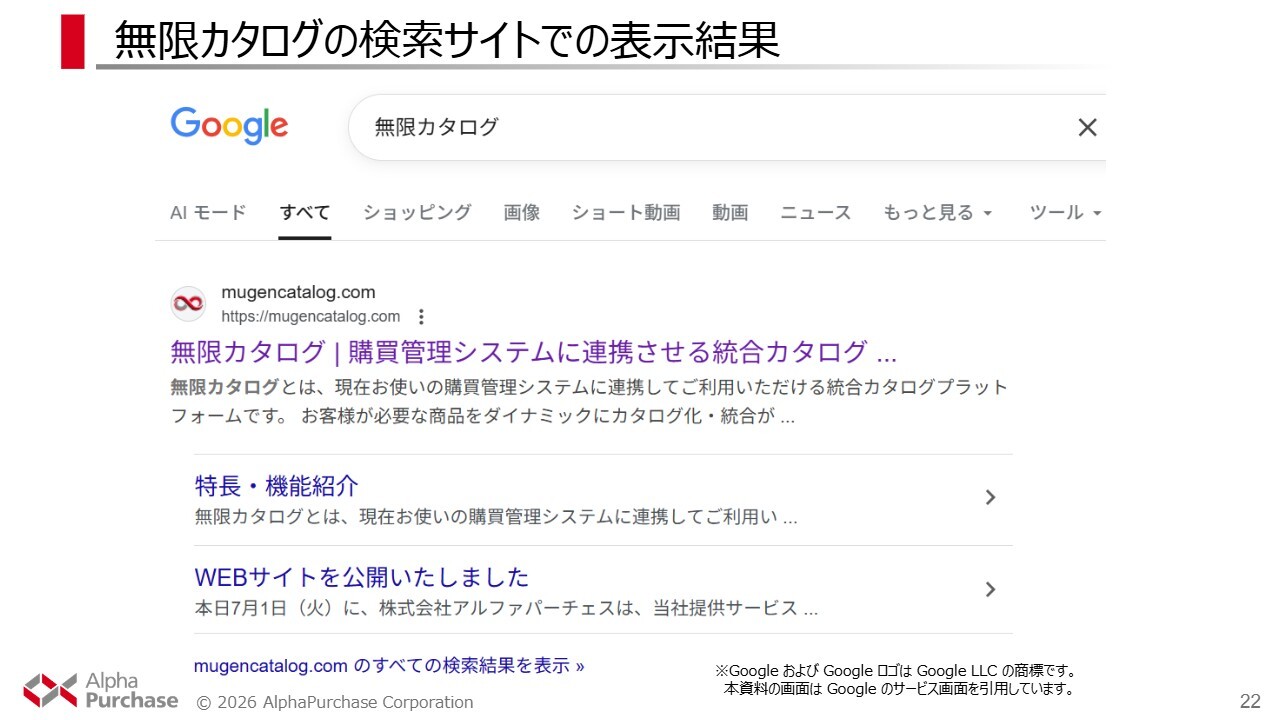1280x720 pixels.
Task: Go to the ニュース tab
Action: click(815, 213)
